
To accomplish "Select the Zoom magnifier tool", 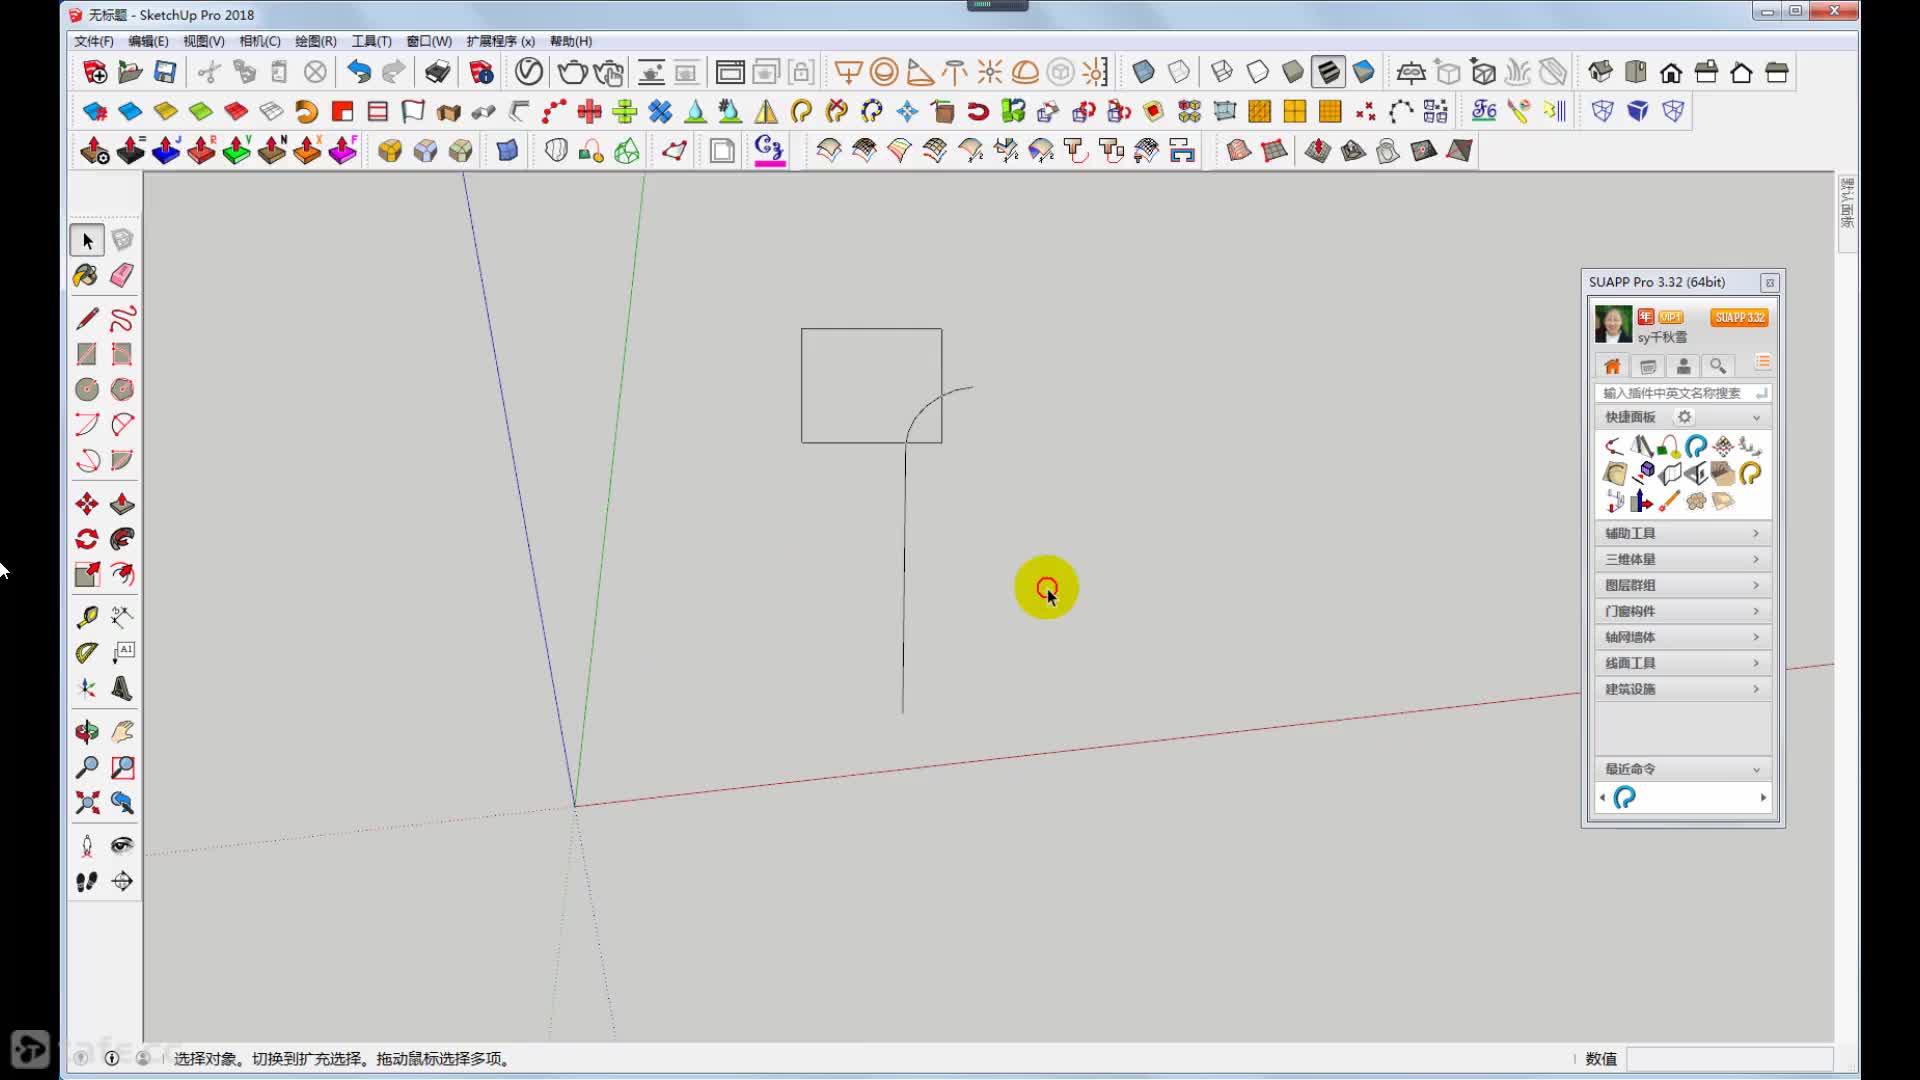I will (x=87, y=767).
